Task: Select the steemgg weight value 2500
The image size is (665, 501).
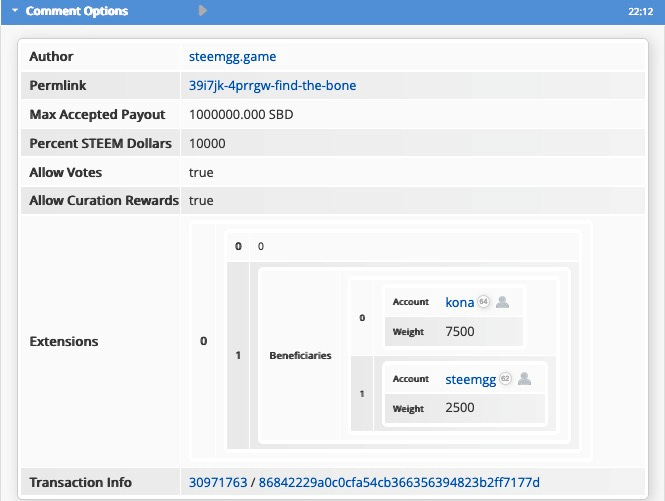Action: click(460, 408)
